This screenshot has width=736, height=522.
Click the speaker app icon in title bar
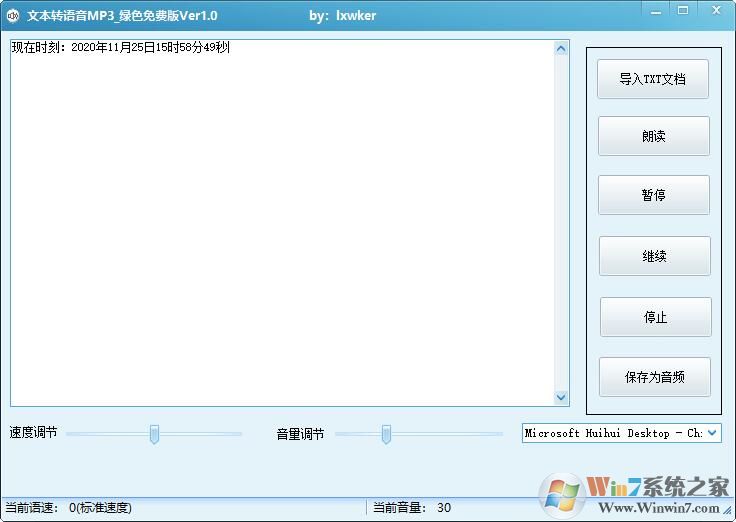pos(13,16)
